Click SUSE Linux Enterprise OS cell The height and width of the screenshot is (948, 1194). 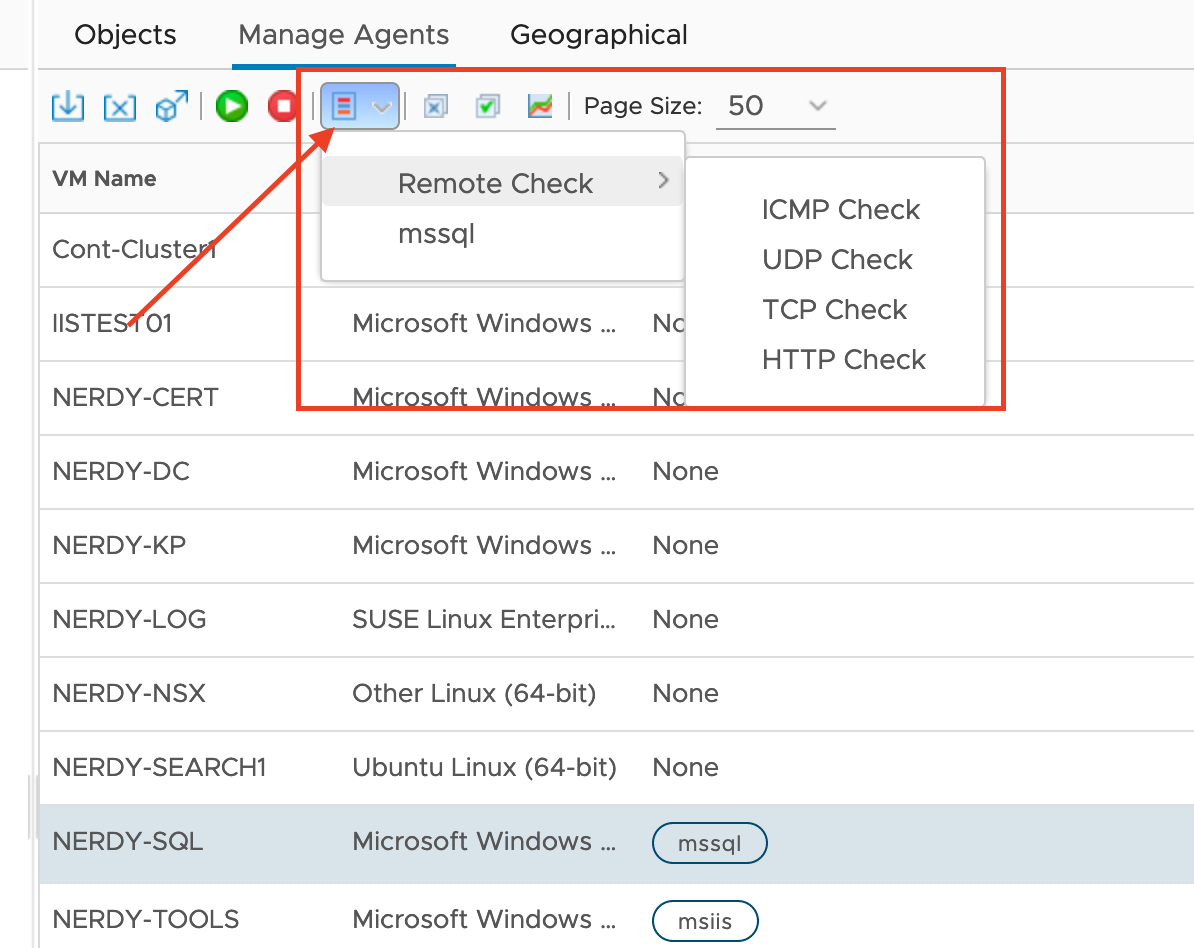point(484,619)
